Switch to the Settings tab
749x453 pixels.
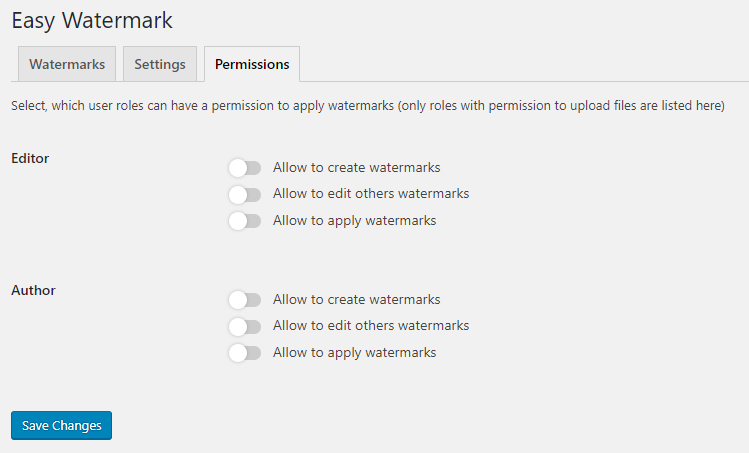pyautogui.click(x=160, y=64)
